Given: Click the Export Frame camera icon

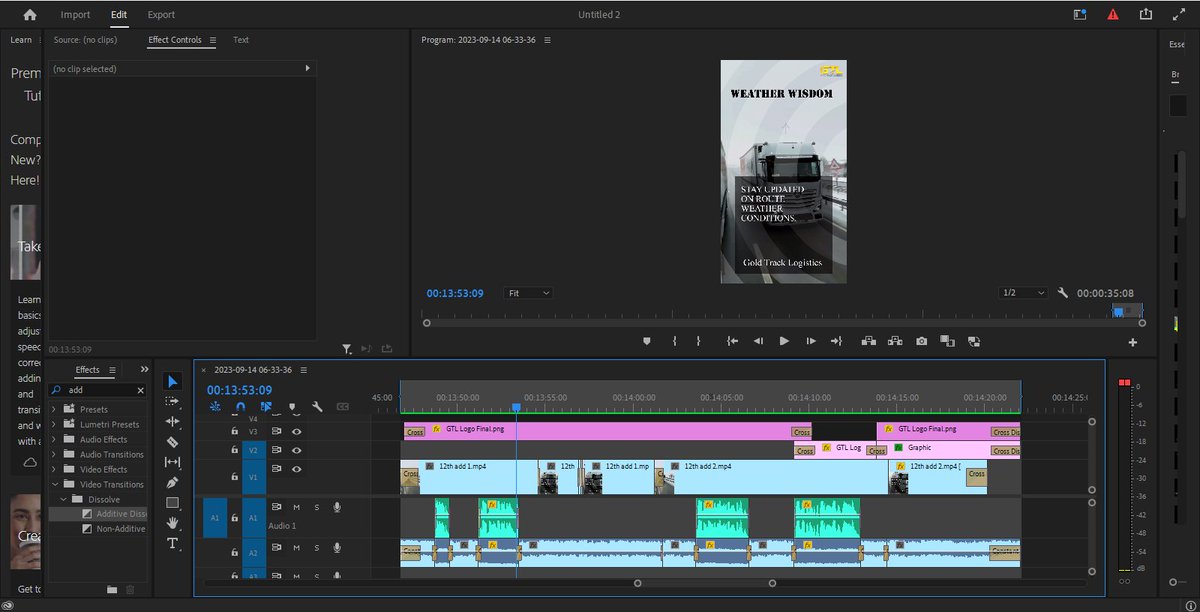Looking at the screenshot, I should [x=921, y=341].
